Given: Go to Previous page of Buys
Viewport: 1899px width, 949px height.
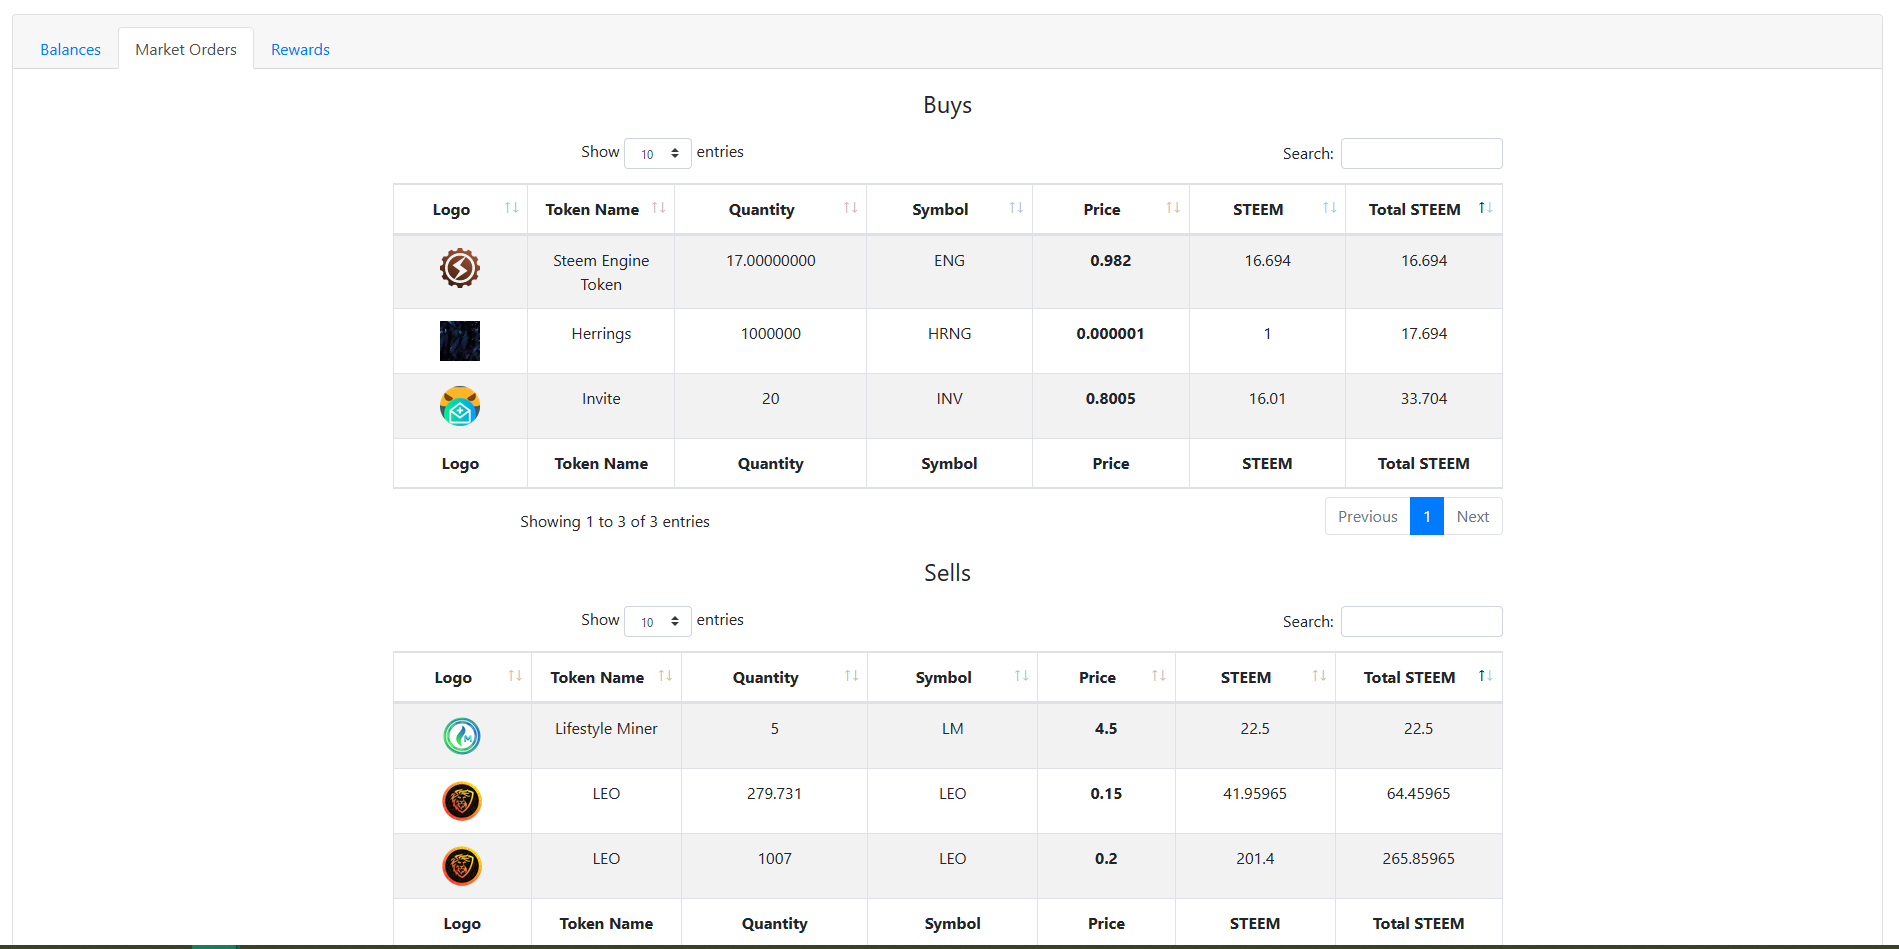Looking at the screenshot, I should pyautogui.click(x=1367, y=516).
